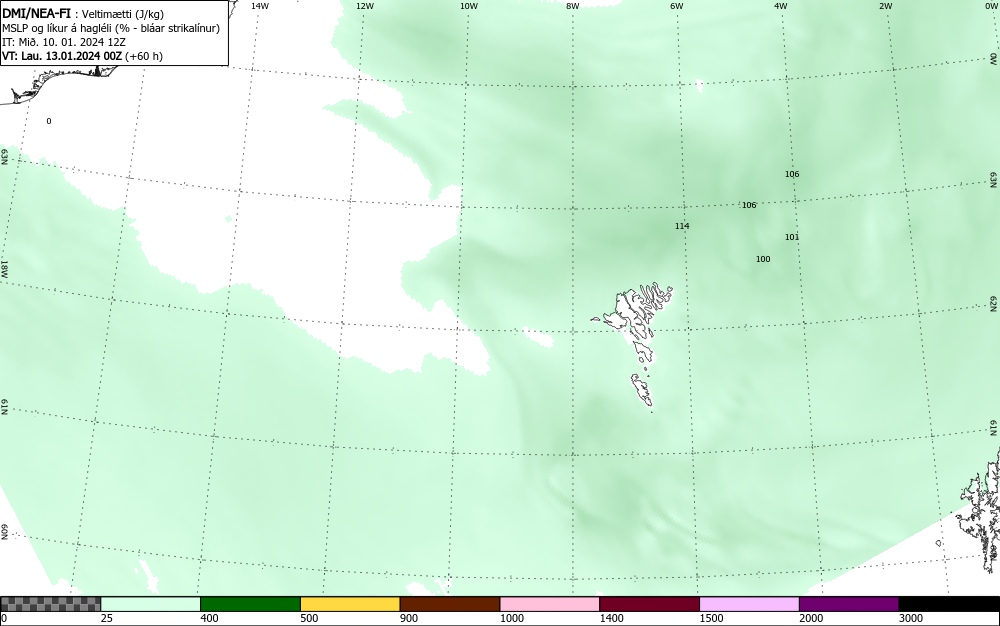Click the Veltimætti (J/kg) text
1000x626 pixels.
click(123, 14)
